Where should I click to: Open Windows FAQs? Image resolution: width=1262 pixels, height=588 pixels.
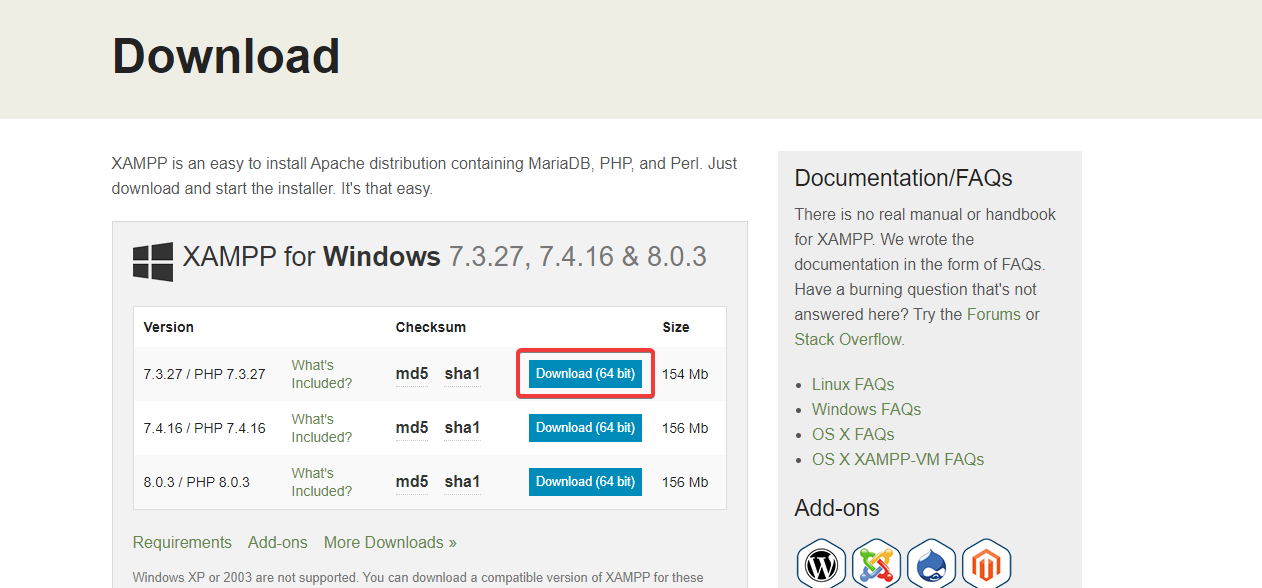point(866,409)
